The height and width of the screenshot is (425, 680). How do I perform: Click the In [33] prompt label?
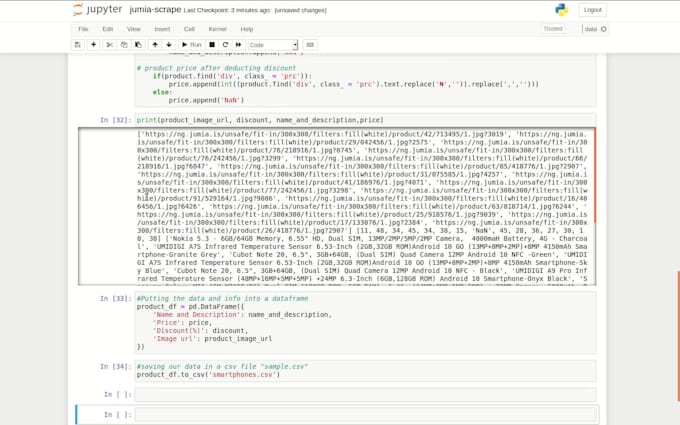[115, 298]
